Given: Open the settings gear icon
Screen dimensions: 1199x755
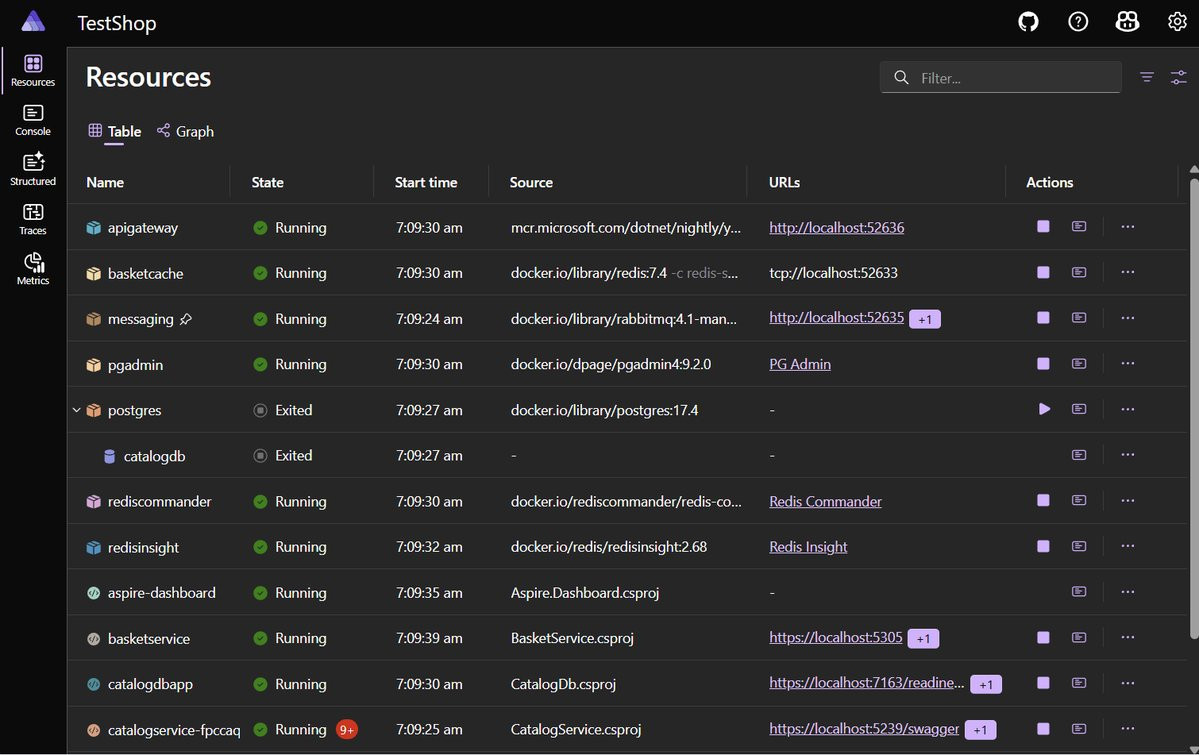Looking at the screenshot, I should (1177, 22).
